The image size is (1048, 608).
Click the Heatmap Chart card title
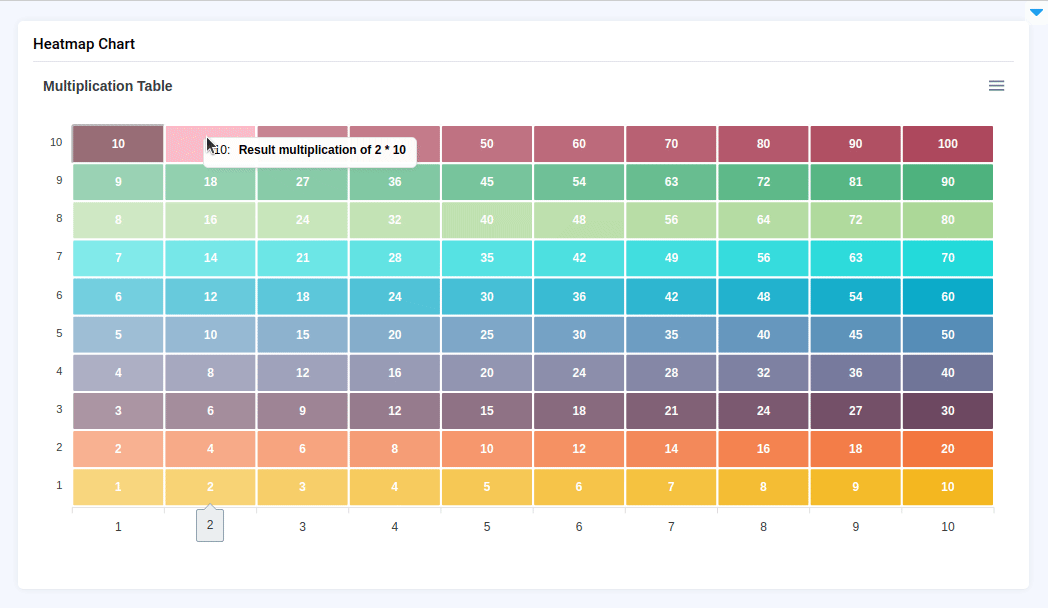tap(84, 44)
